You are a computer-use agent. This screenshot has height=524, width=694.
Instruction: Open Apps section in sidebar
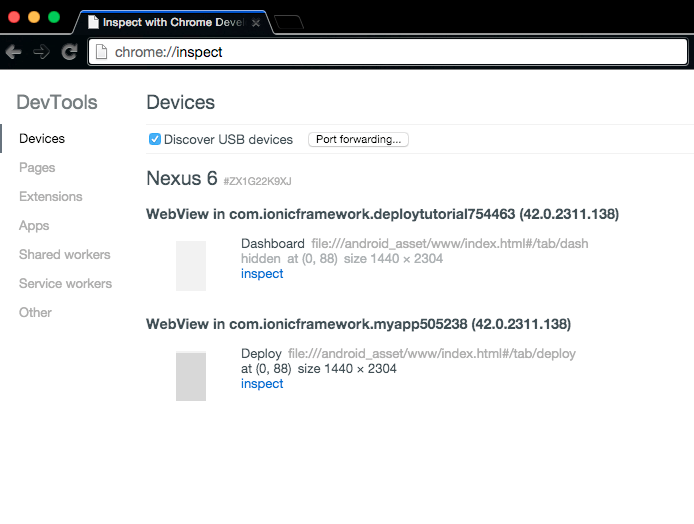coord(34,226)
